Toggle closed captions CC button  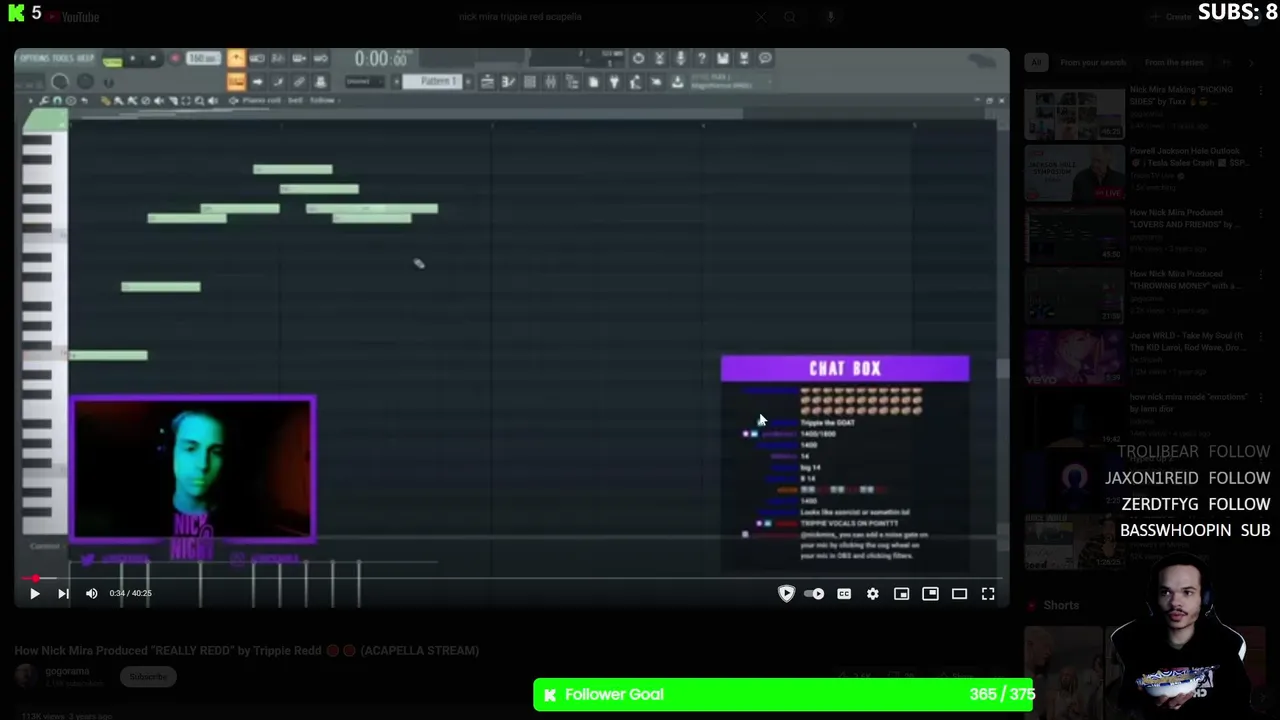(844, 594)
